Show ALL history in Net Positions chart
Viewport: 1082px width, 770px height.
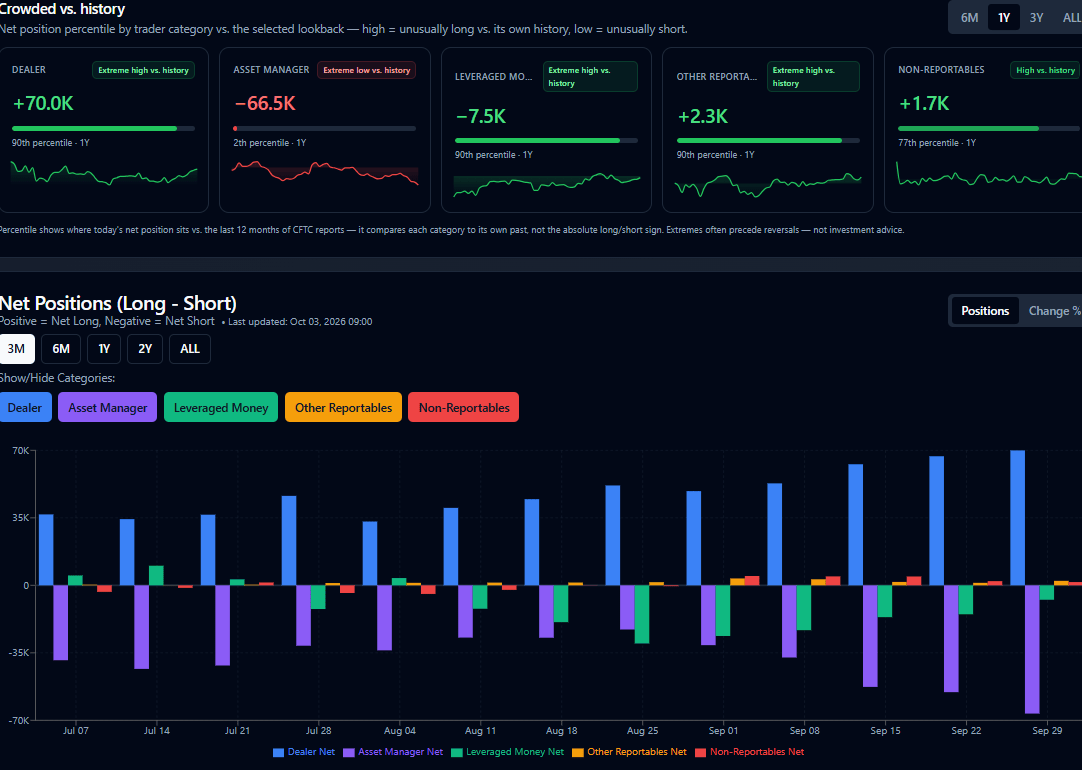(x=190, y=348)
